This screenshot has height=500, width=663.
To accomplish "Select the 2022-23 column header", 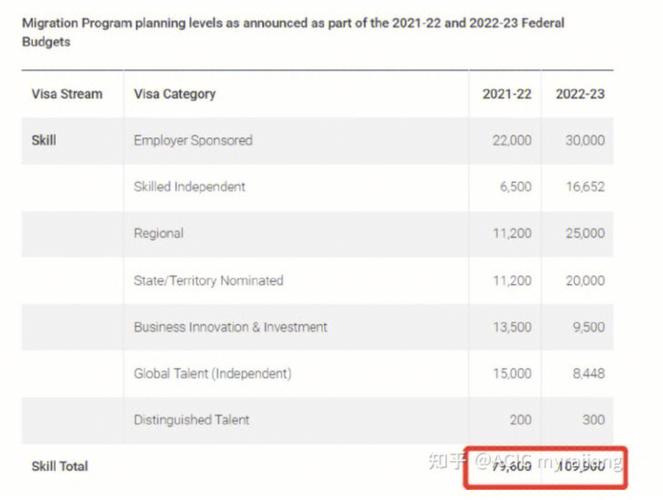I will [x=580, y=94].
